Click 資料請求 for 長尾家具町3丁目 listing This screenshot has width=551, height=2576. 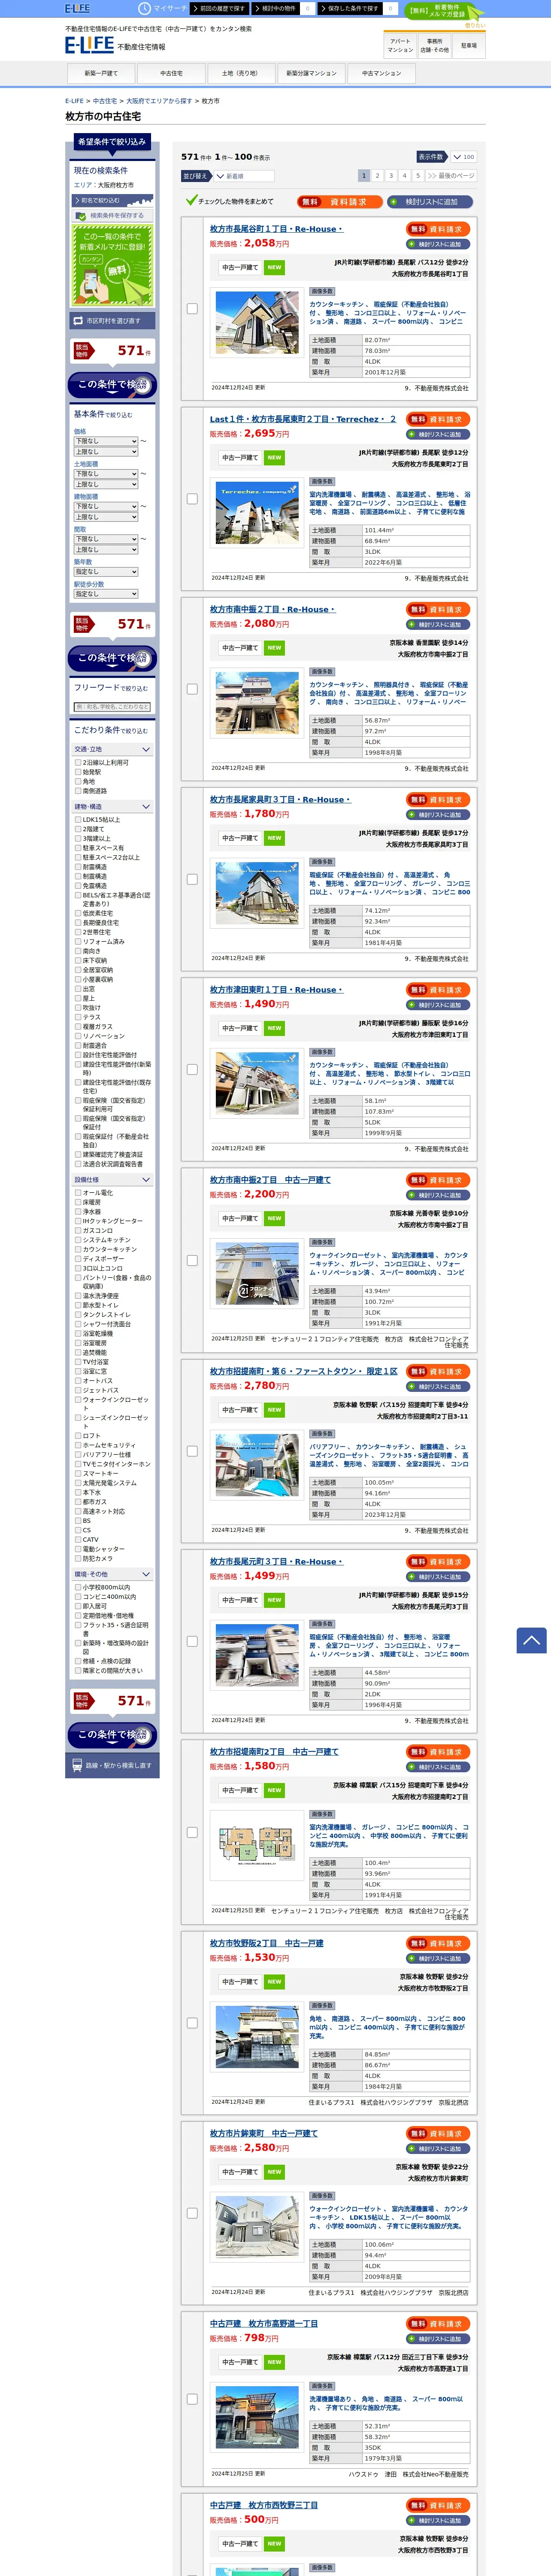pos(438,800)
